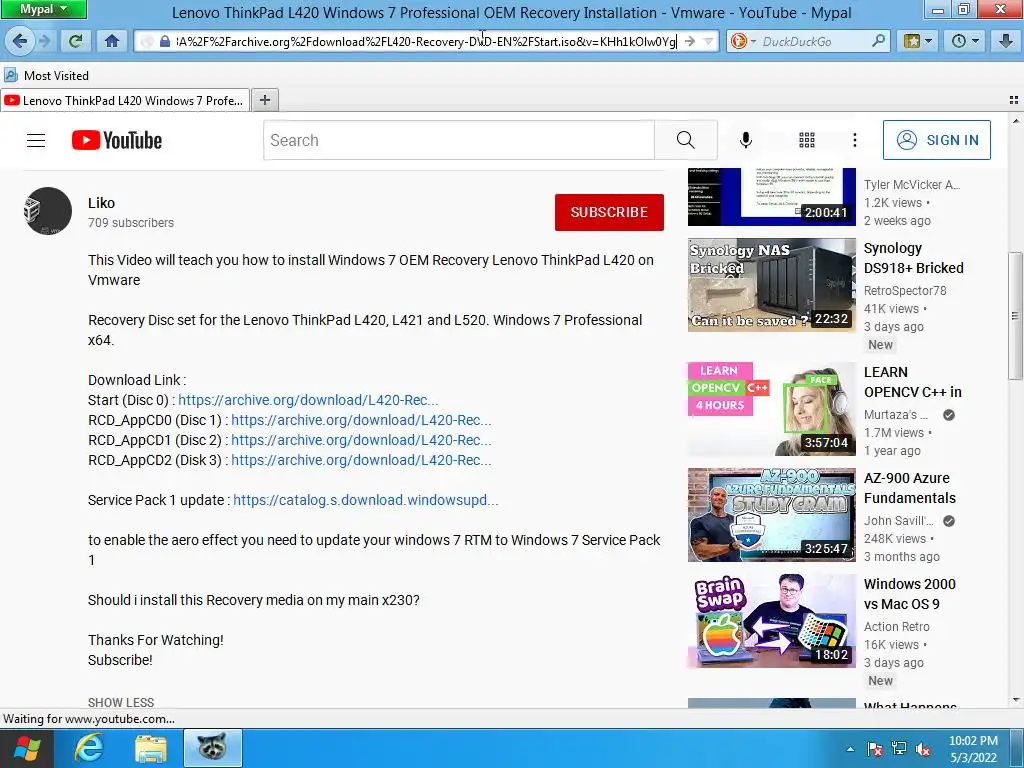Click the Mypal raccoon taskbar button

point(212,748)
